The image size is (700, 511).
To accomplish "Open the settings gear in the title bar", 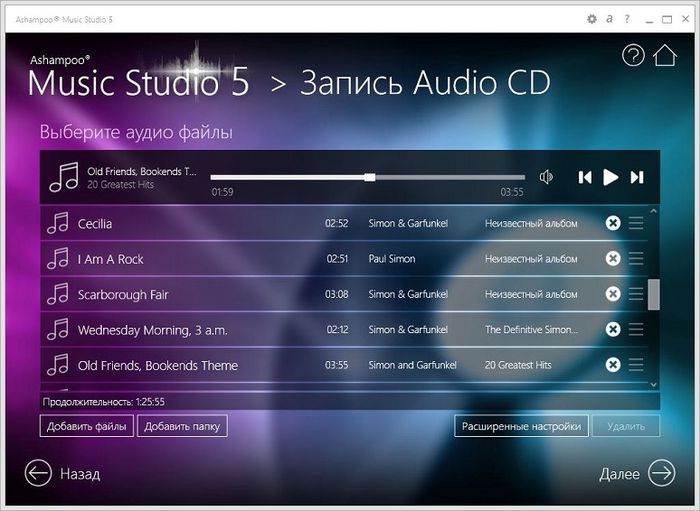I will pos(591,18).
